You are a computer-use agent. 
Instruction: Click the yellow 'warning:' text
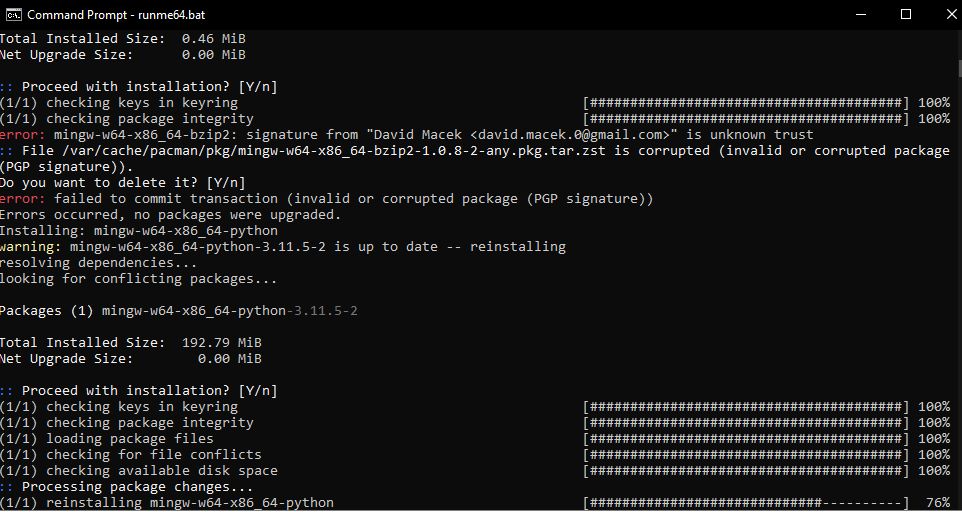pyautogui.click(x=31, y=246)
